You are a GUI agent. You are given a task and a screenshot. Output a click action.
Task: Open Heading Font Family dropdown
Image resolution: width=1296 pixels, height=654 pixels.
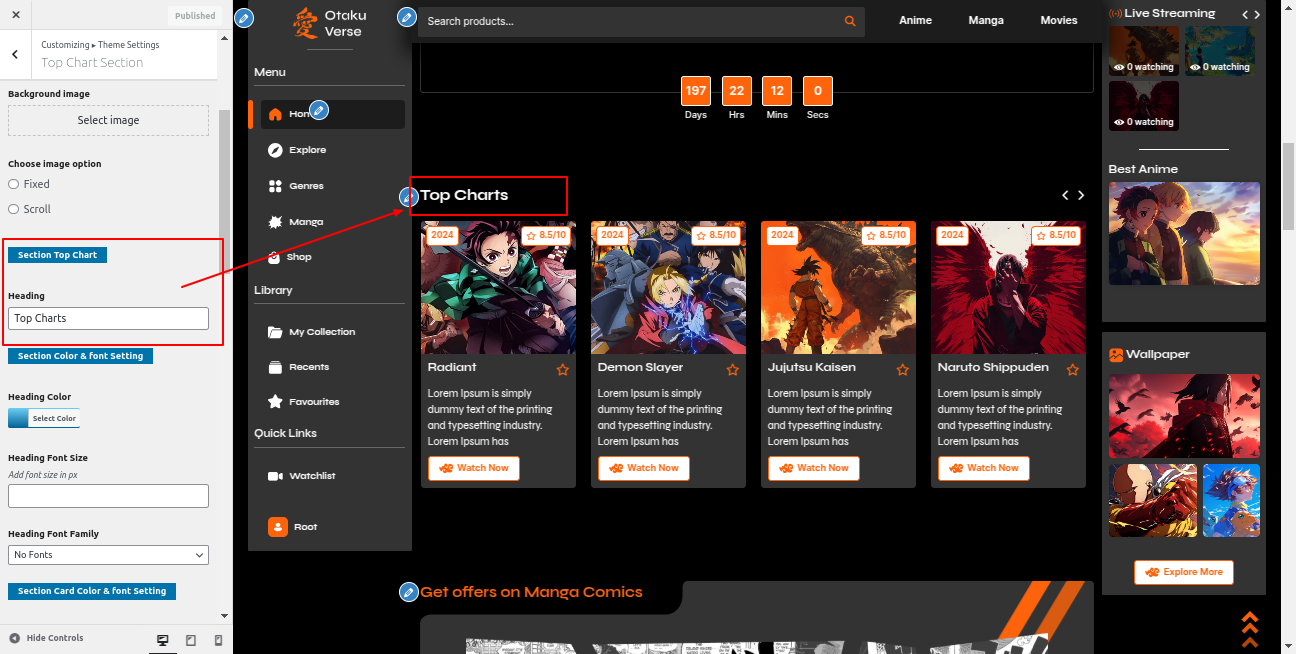coord(108,555)
